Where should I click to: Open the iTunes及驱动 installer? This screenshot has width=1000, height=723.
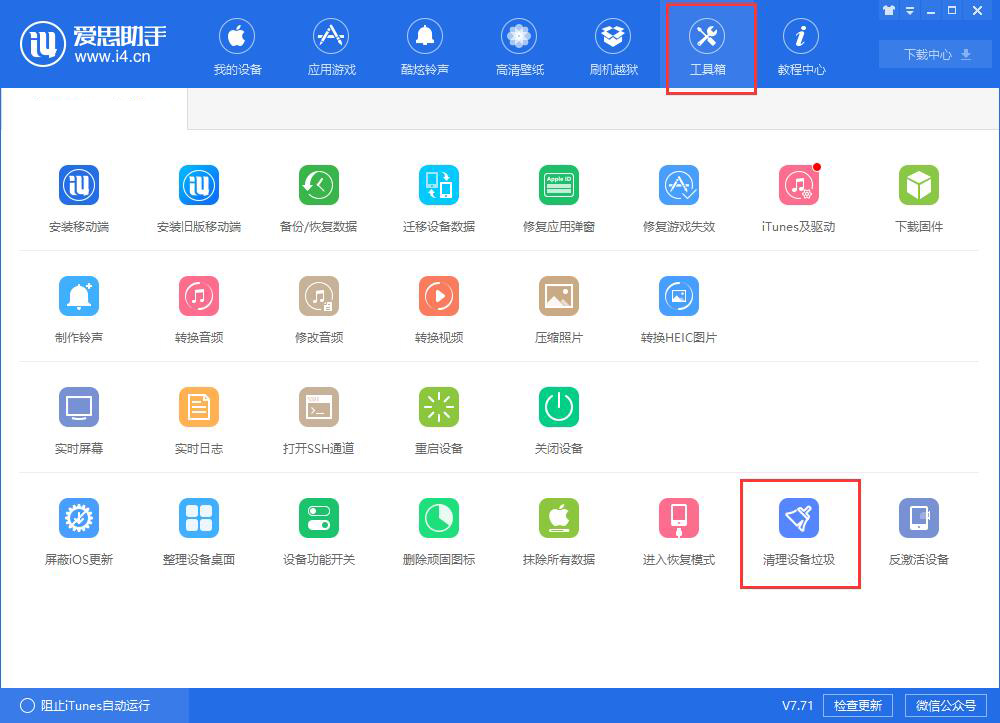click(798, 196)
